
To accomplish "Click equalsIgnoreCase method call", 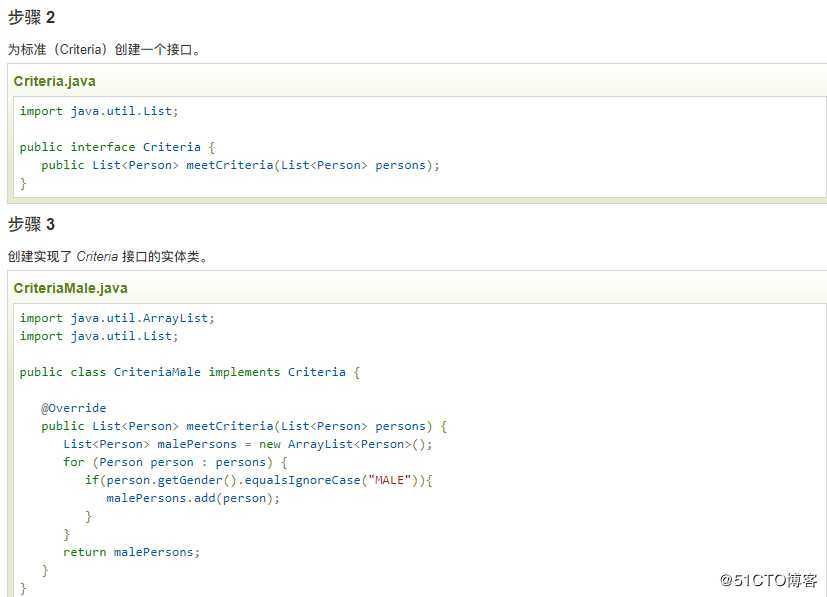I will point(310,480).
